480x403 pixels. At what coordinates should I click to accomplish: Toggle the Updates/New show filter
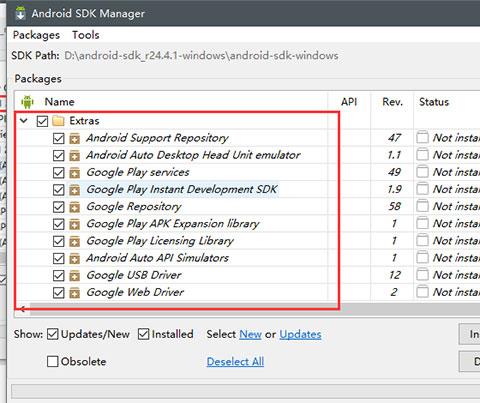click(53, 334)
